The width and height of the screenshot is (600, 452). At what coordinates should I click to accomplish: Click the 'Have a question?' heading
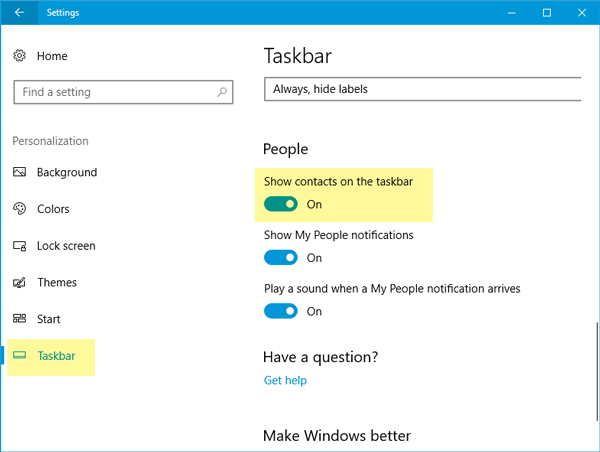[321, 357]
